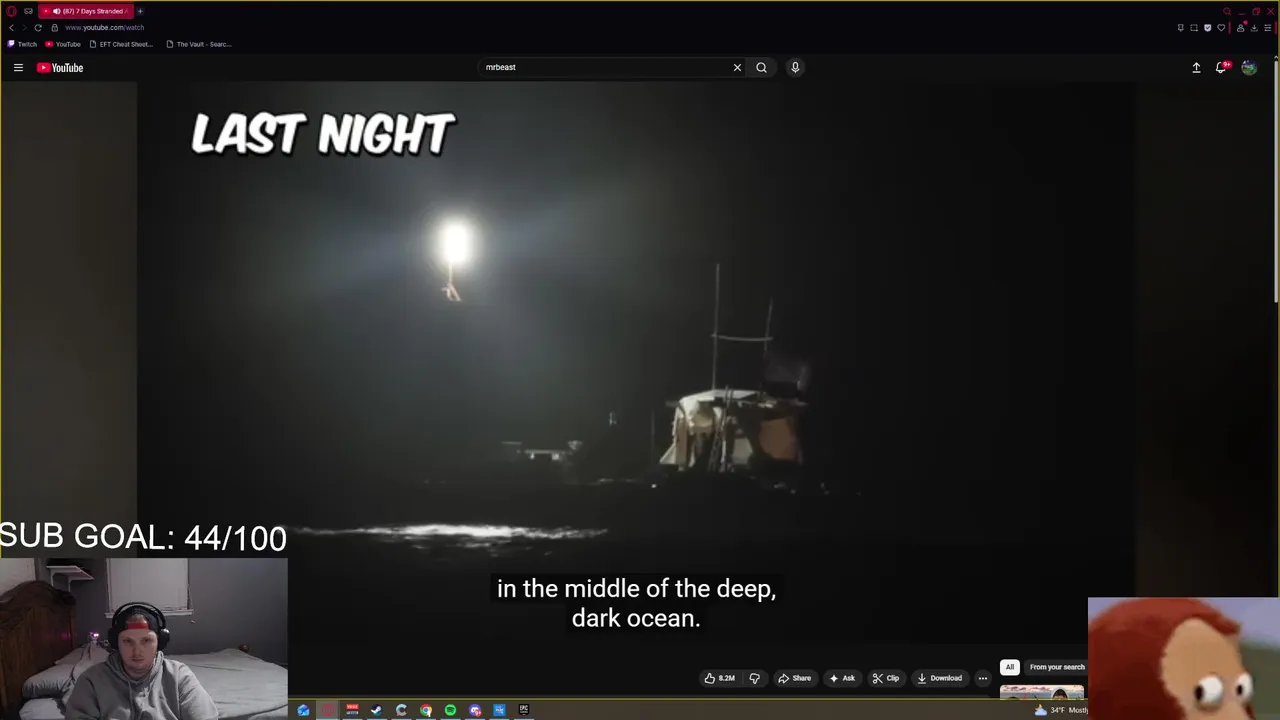
Task: Create a Clip of the video
Action: pyautogui.click(x=885, y=678)
